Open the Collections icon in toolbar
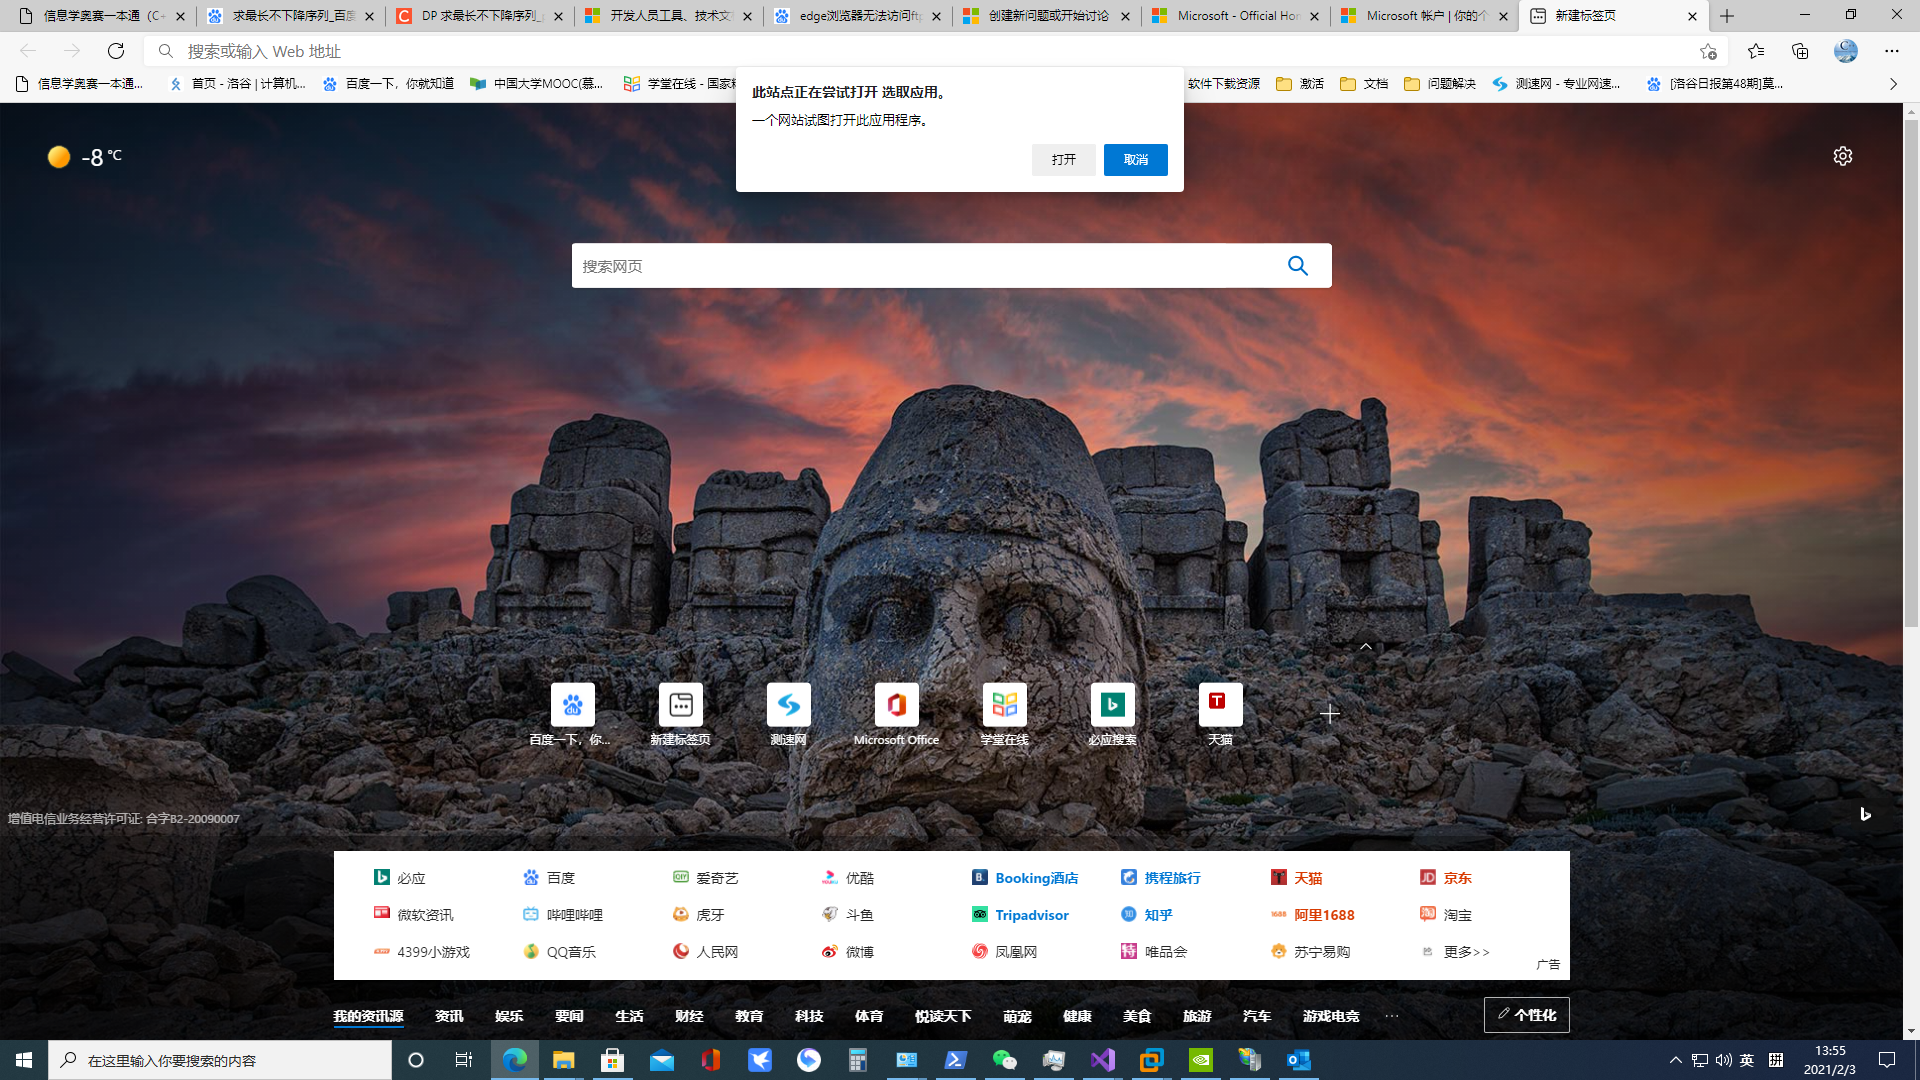Image resolution: width=1920 pixels, height=1080 pixels. [x=1800, y=51]
